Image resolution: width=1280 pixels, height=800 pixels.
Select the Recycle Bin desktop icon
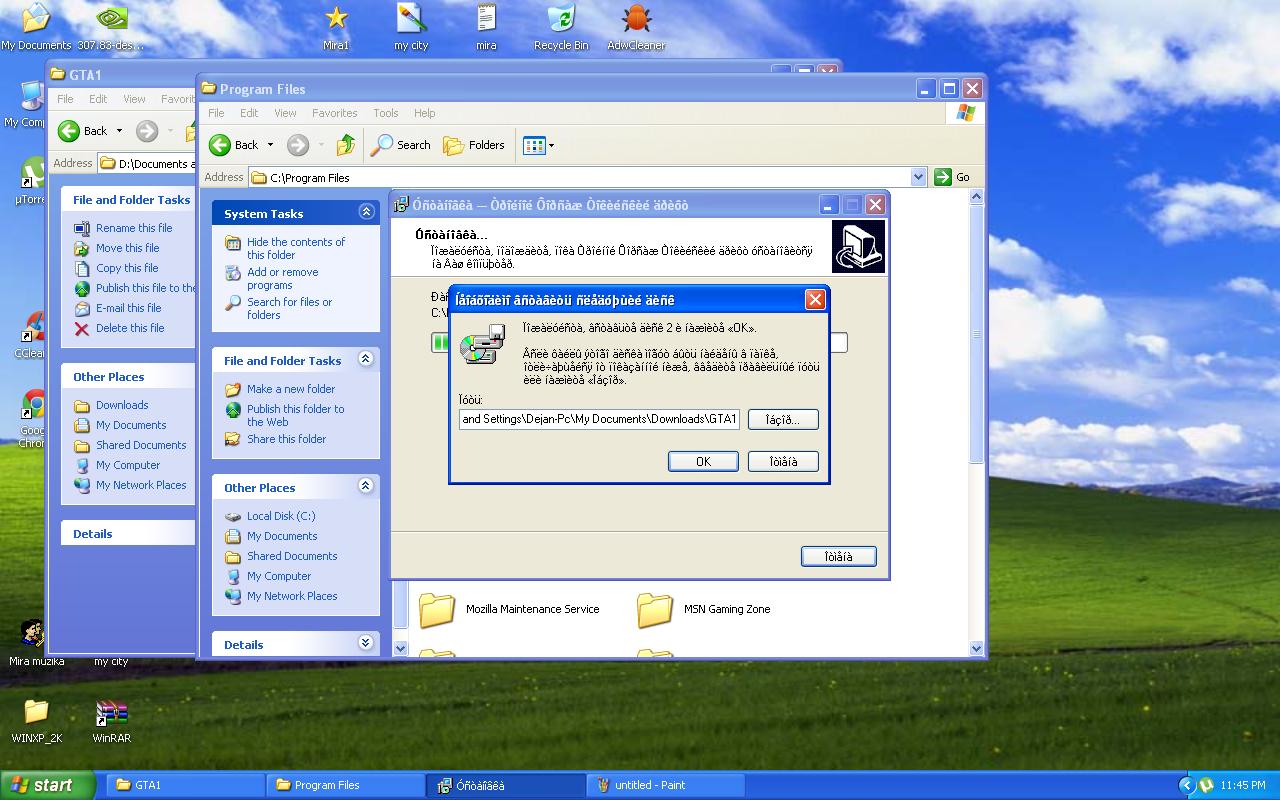(x=561, y=27)
